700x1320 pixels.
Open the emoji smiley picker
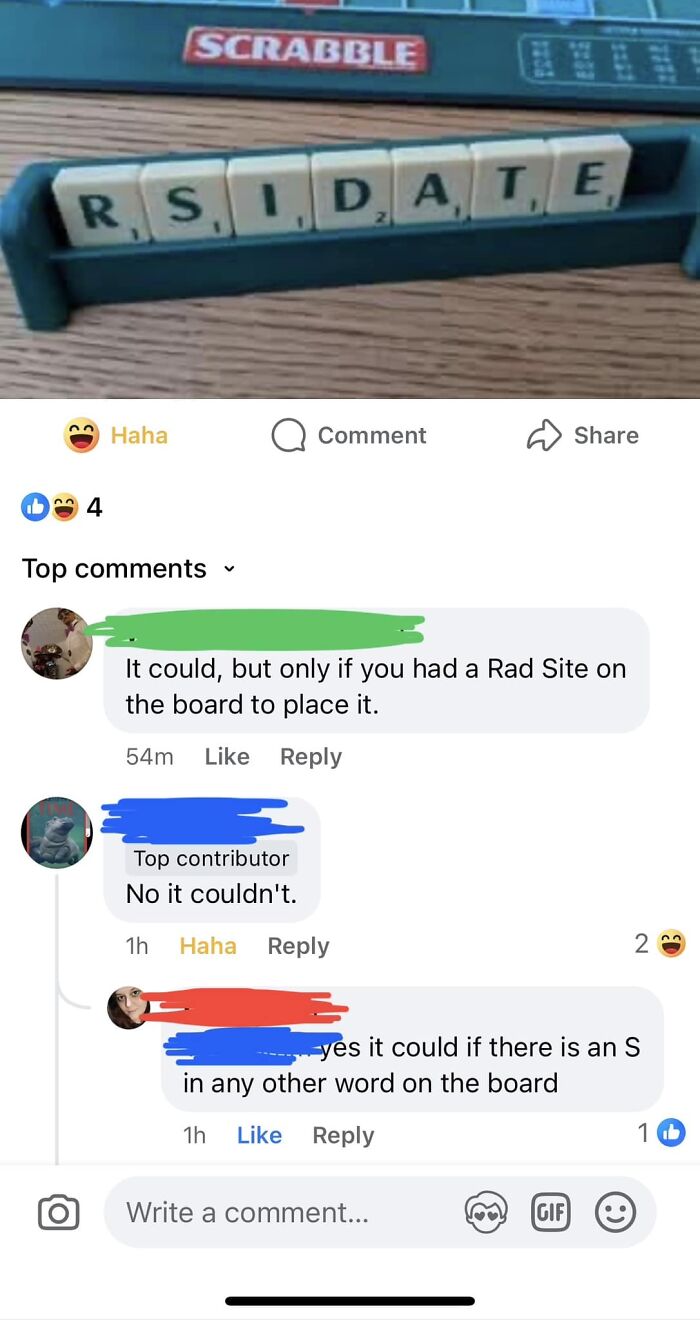[615, 1212]
